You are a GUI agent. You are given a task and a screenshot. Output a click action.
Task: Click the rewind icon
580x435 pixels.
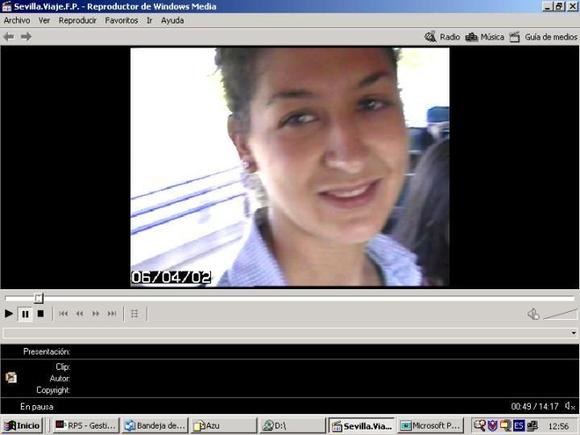click(80, 314)
